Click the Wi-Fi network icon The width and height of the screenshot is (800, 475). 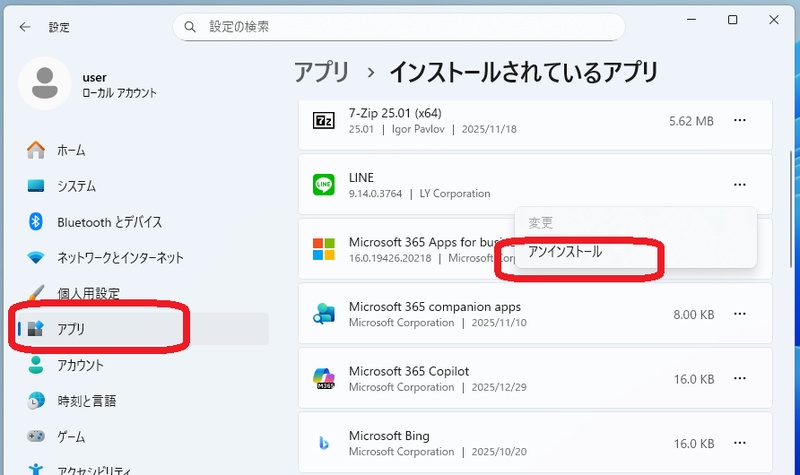(36, 258)
